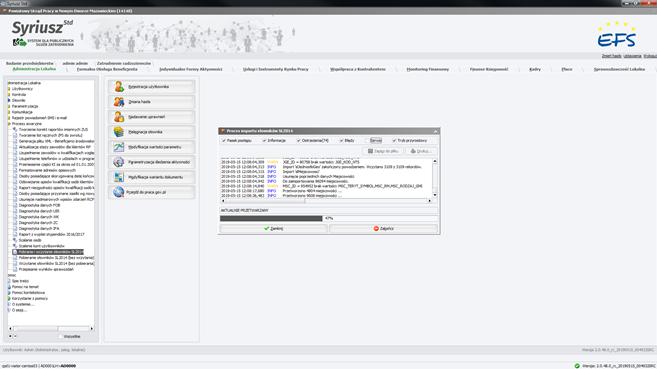
Task: Toggle the Pasek postępu checkbox
Action: [x=224, y=141]
